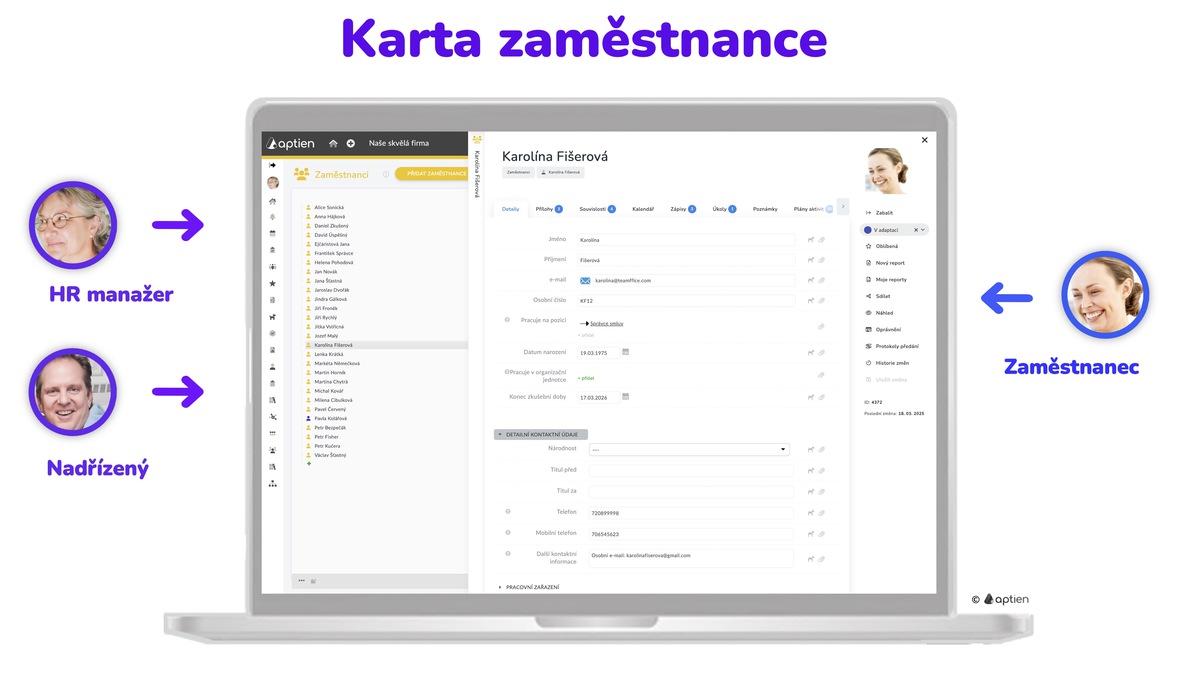Open the calendar icon in left sidebar
Image resolution: width=1200 pixels, height=680 pixels.
tap(272, 233)
